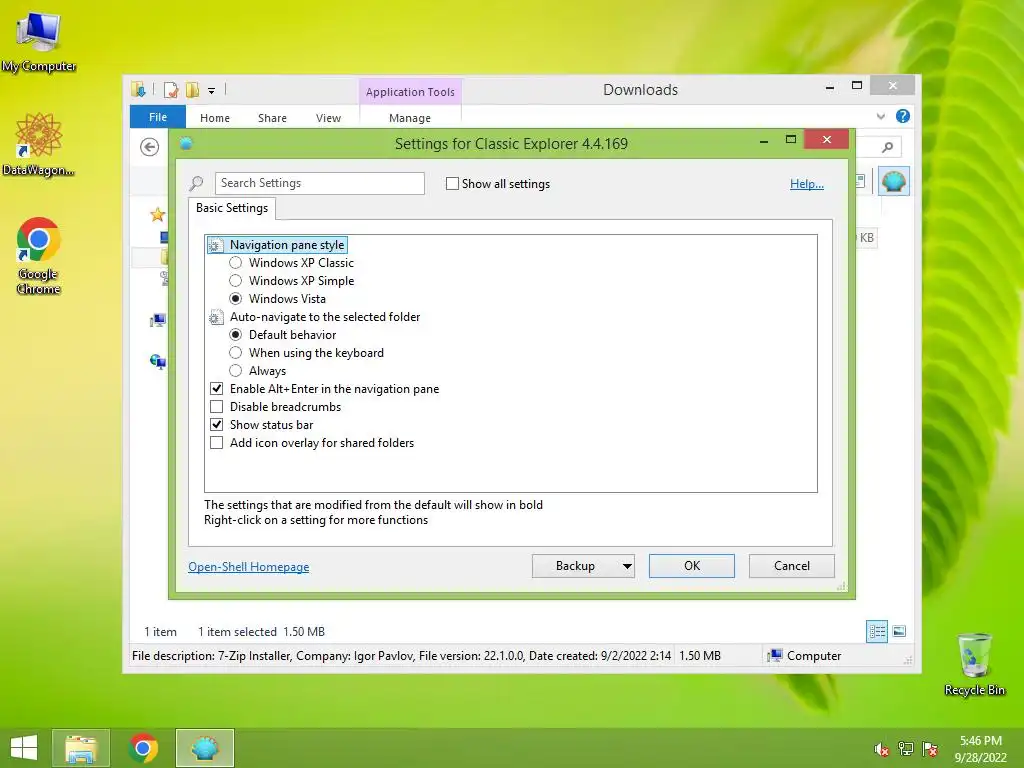Image resolution: width=1024 pixels, height=768 pixels.
Task: Open the Recycle Bin desktop icon
Action: pyautogui.click(x=974, y=664)
